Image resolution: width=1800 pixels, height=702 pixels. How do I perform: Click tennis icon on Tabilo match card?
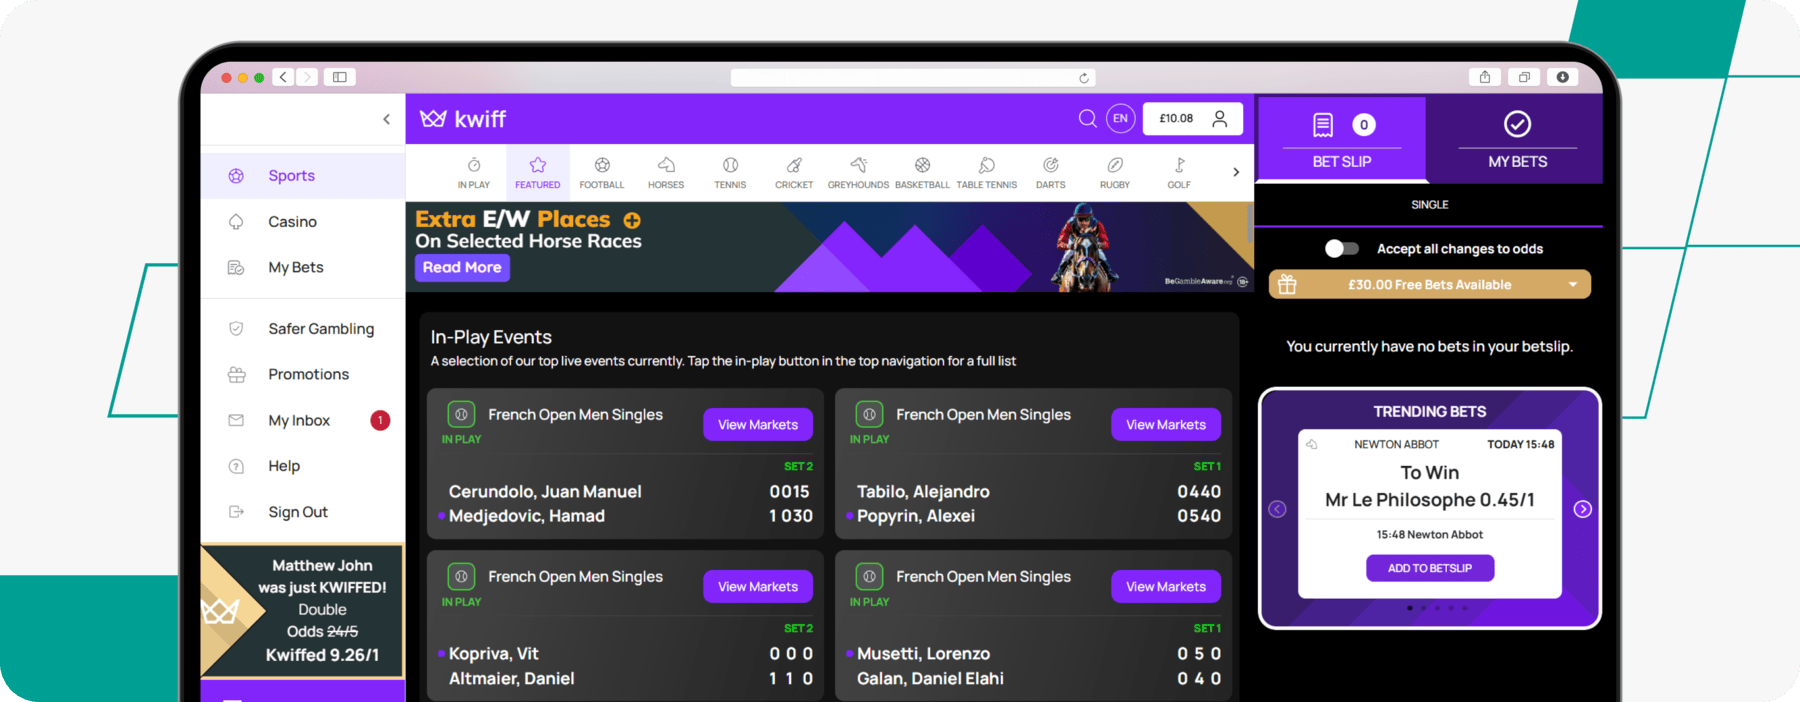(x=869, y=414)
